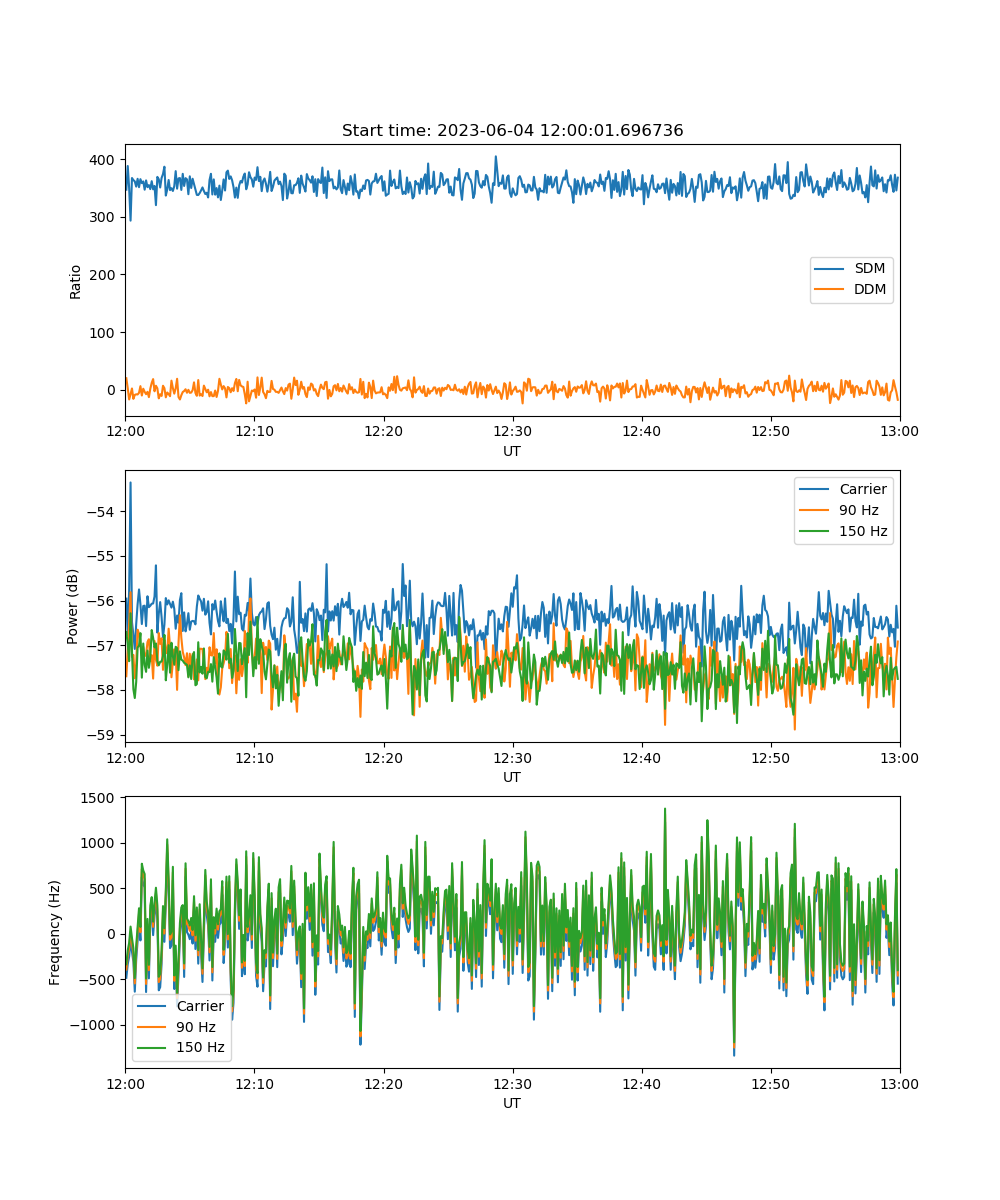The width and height of the screenshot is (1000, 1200).
Task: Select the Carrier legend entry in Frequency plot
Action: (x=181, y=1006)
